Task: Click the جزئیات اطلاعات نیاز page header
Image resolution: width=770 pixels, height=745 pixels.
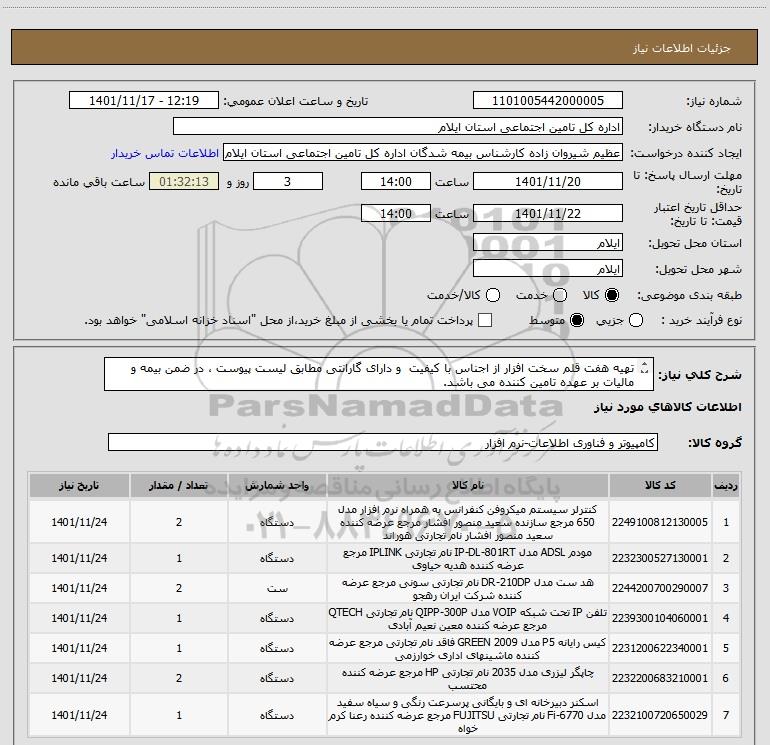Action: 682,48
